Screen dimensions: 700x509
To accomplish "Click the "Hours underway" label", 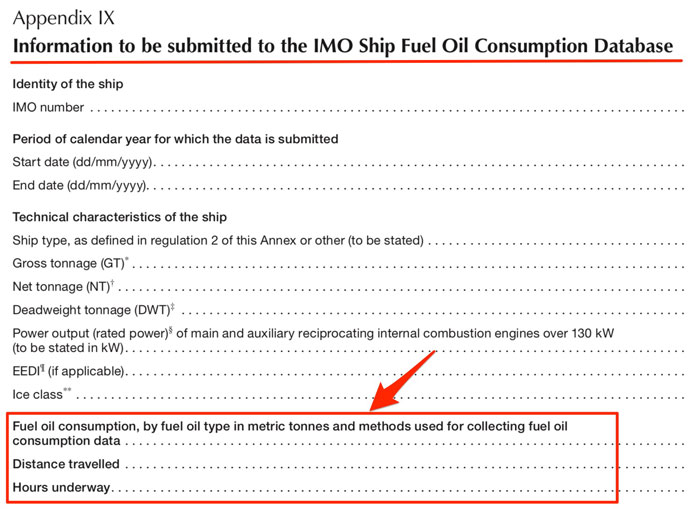I will pyautogui.click(x=62, y=488).
